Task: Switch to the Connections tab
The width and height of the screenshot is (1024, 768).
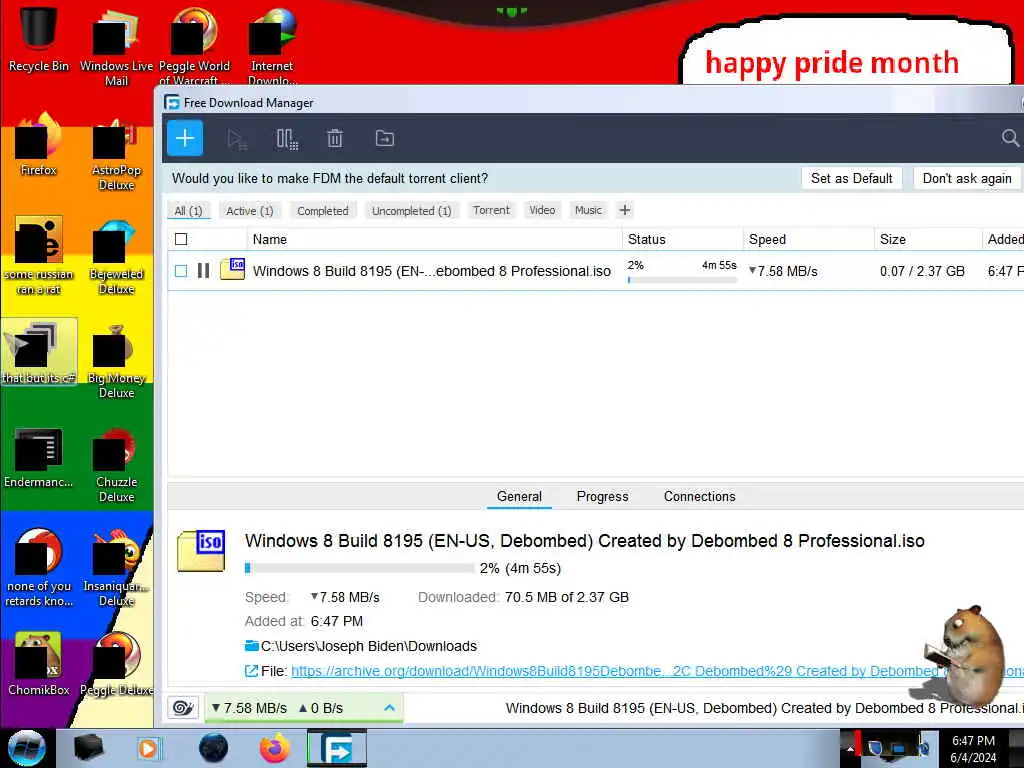Action: pos(699,496)
